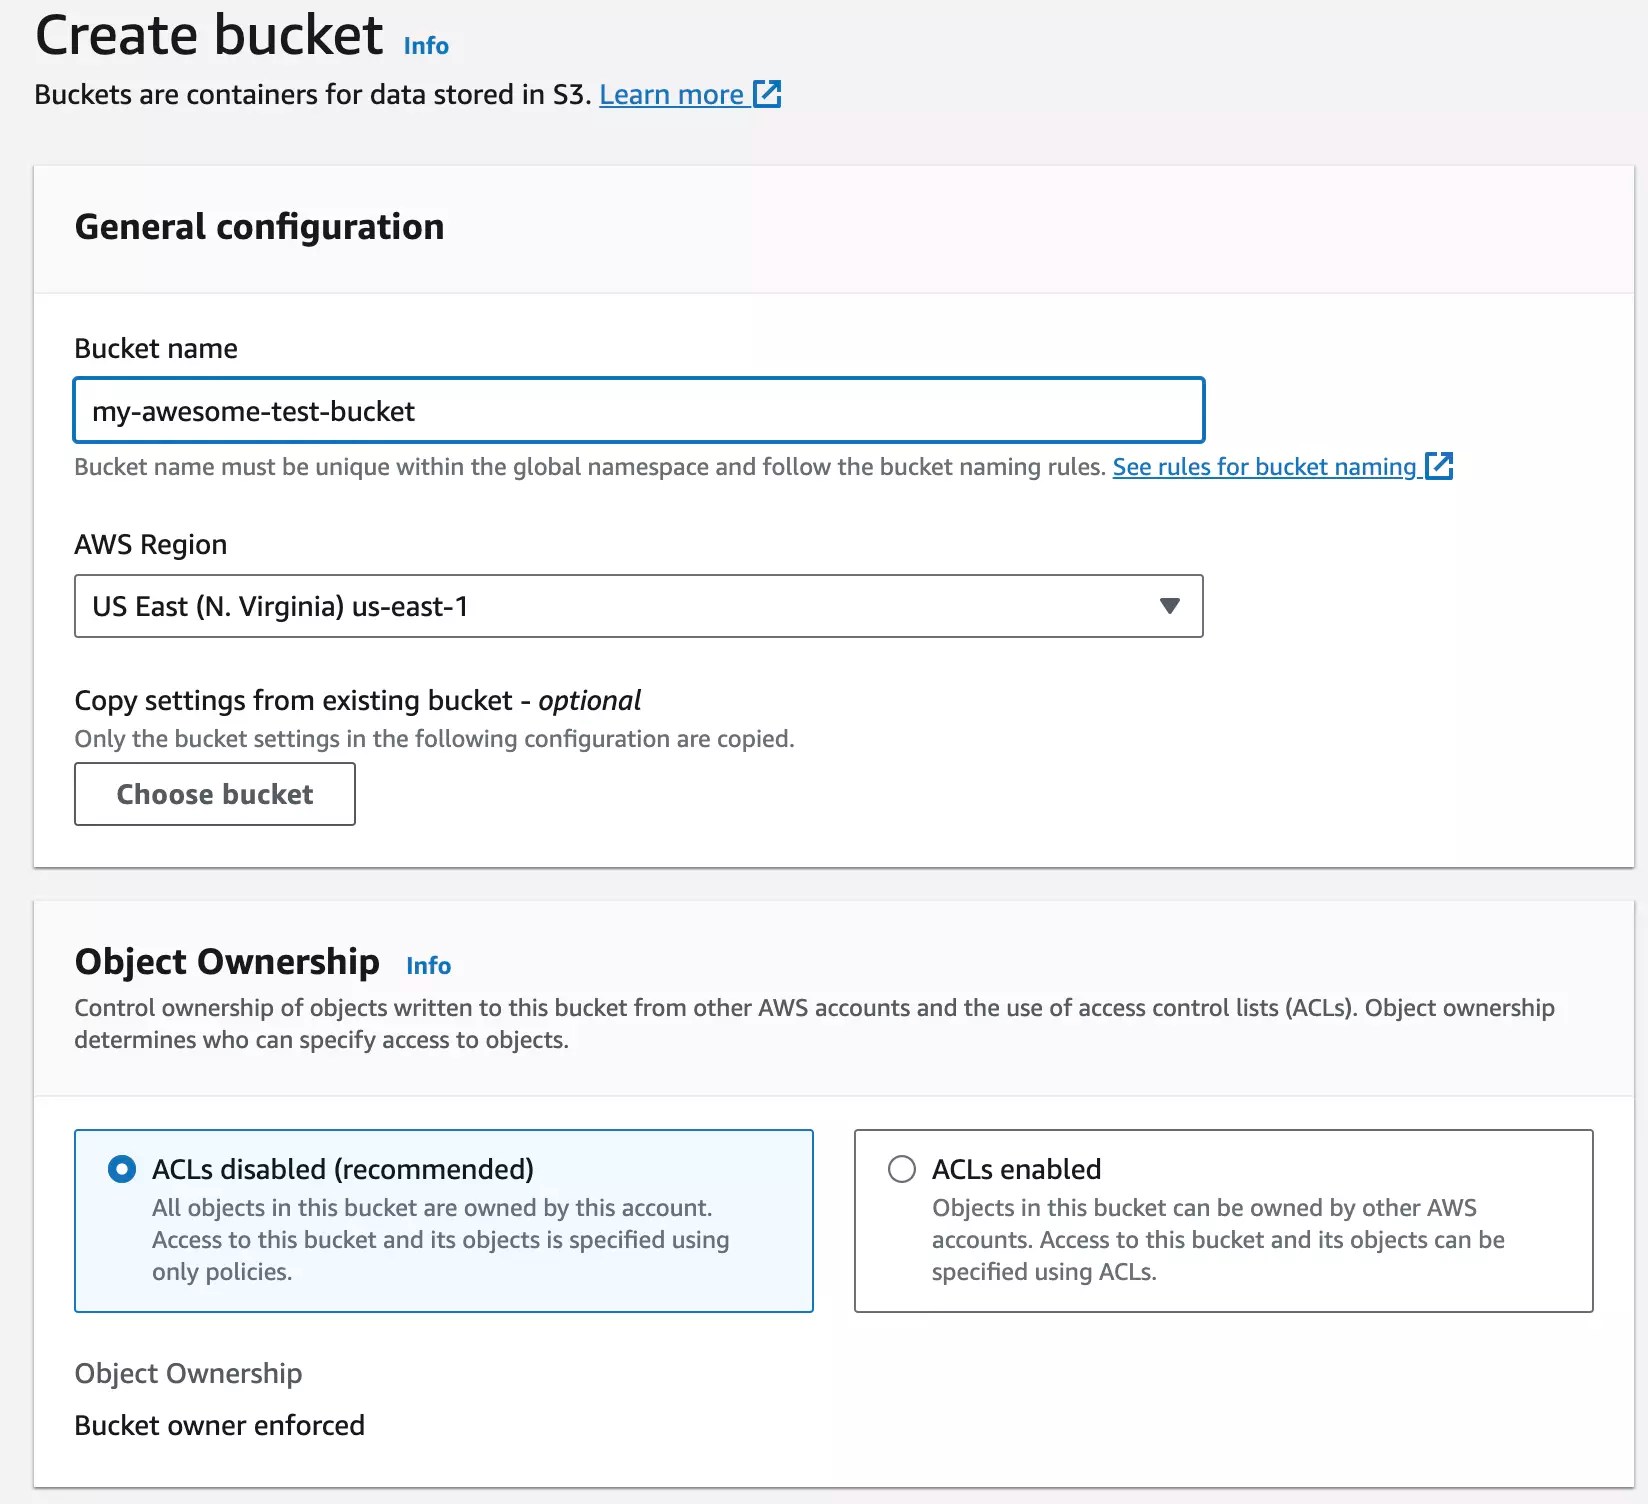Click the ACLs enabled option card

(1223, 1220)
